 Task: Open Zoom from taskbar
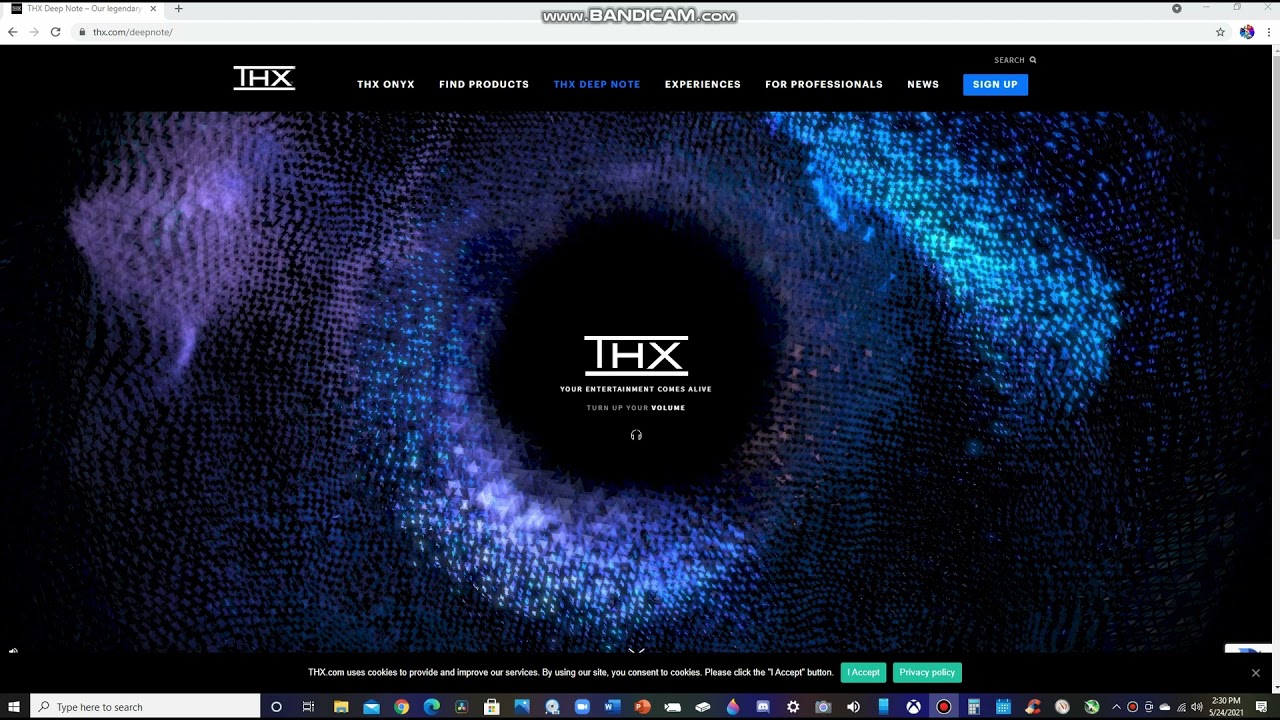click(x=582, y=707)
